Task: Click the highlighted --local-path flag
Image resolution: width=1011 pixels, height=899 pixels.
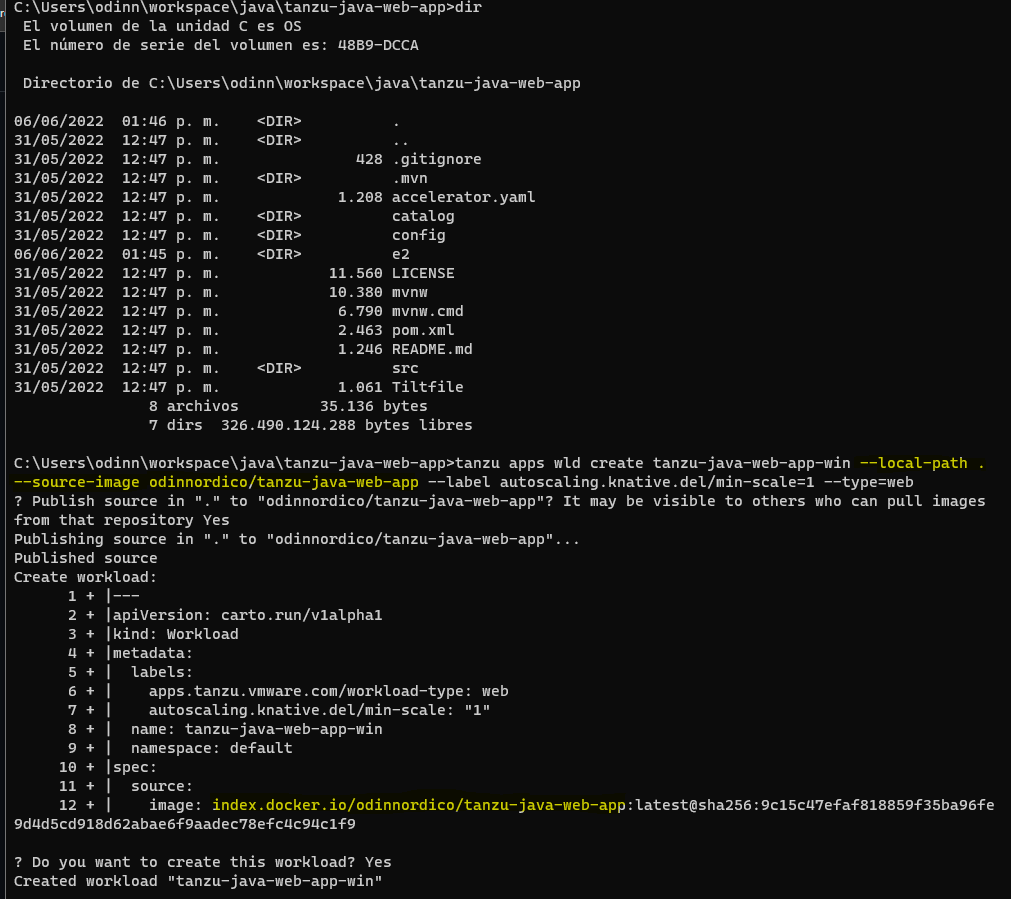Action: click(x=914, y=463)
